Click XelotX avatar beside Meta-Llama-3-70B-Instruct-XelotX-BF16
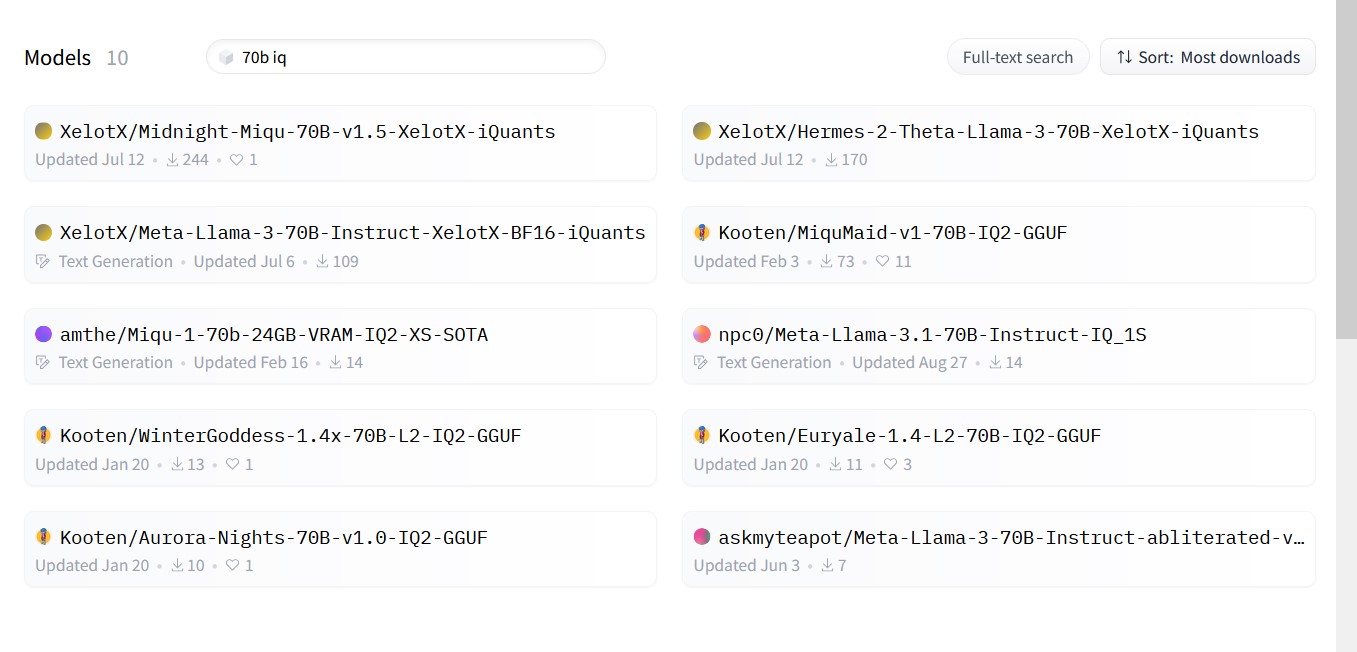 point(43,232)
